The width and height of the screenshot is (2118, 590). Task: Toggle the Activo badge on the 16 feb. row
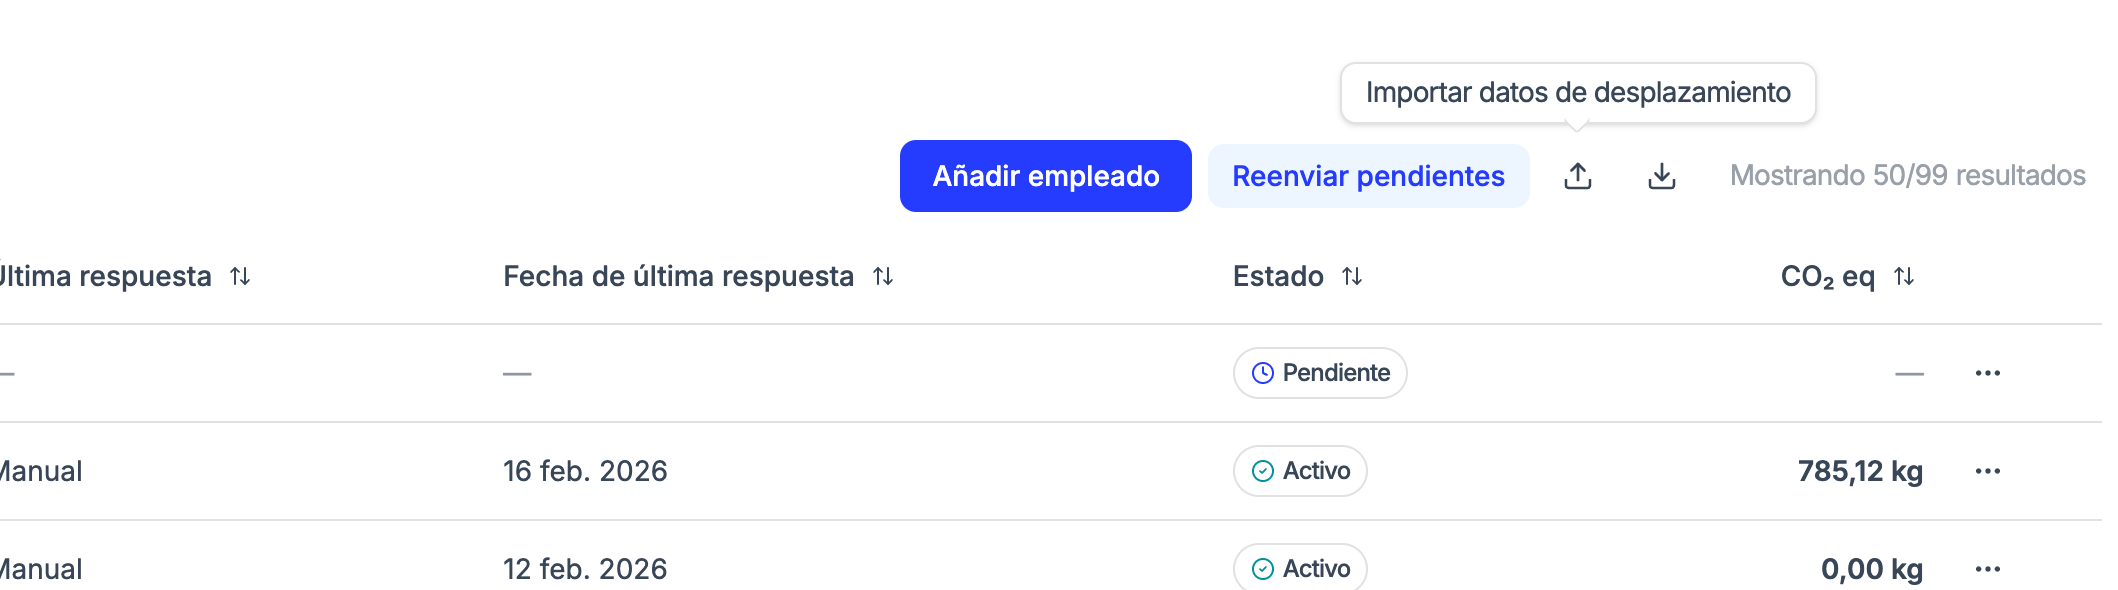point(1299,470)
